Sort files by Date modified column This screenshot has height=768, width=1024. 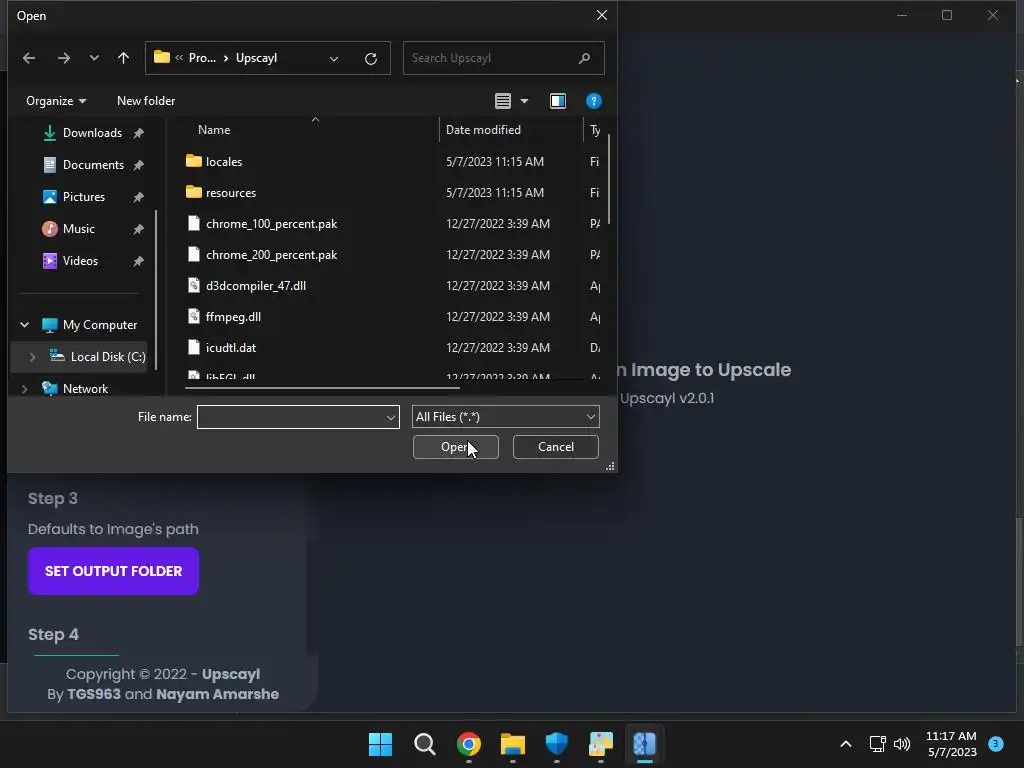[483, 130]
